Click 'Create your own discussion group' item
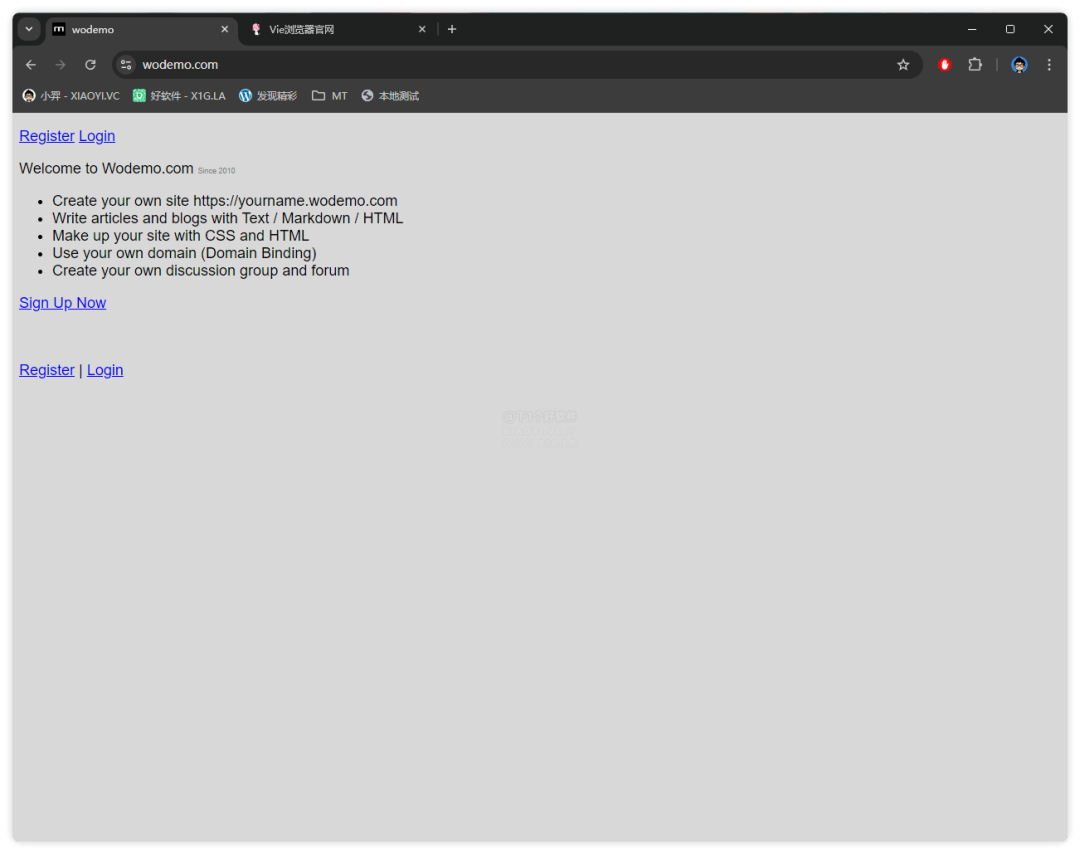The image size is (1080, 854). [200, 271]
